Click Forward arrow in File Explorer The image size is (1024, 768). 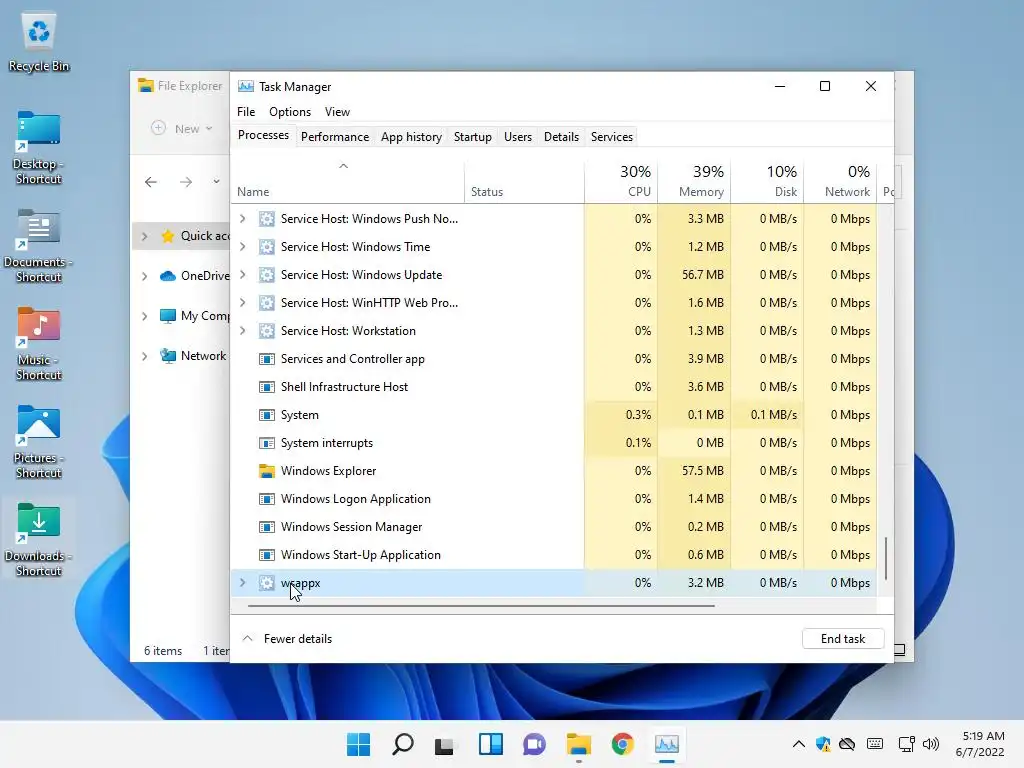186,182
